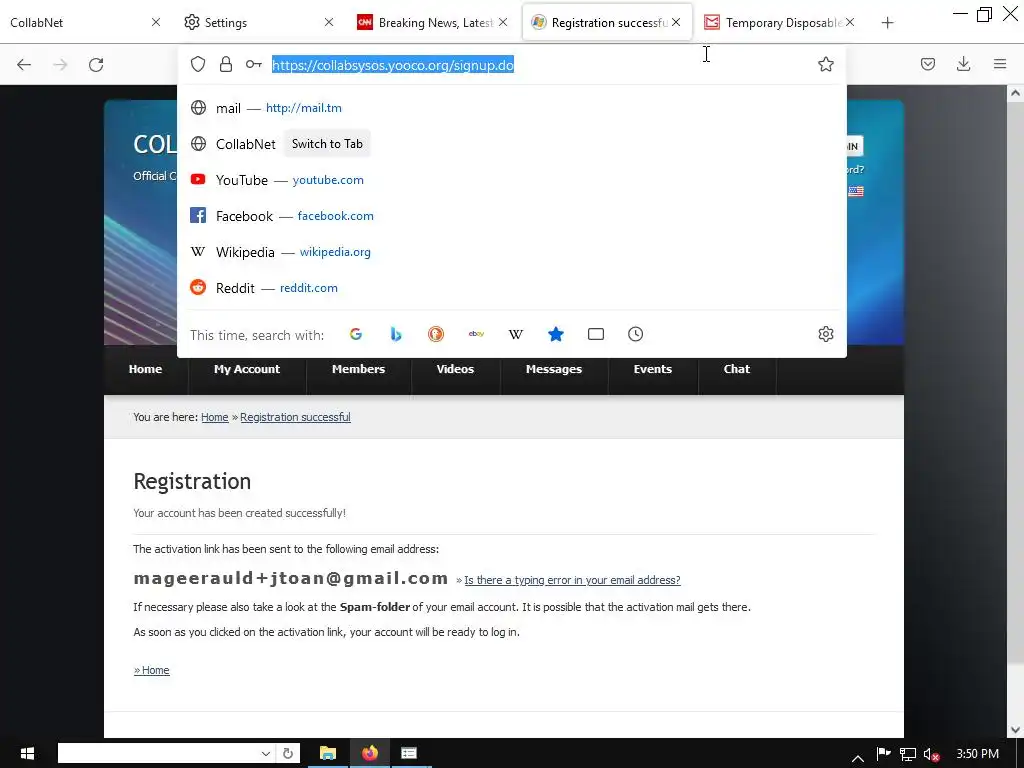The height and width of the screenshot is (768, 1024).
Task: Open a new browser tab
Action: point(887,23)
